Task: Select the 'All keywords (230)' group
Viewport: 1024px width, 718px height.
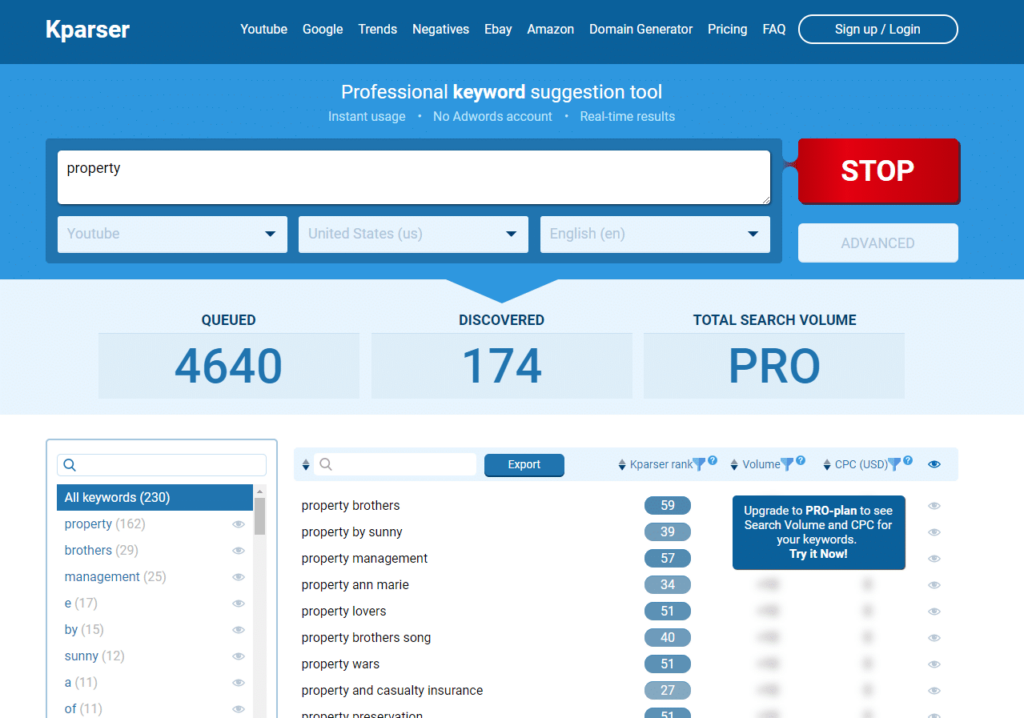Action: click(155, 497)
